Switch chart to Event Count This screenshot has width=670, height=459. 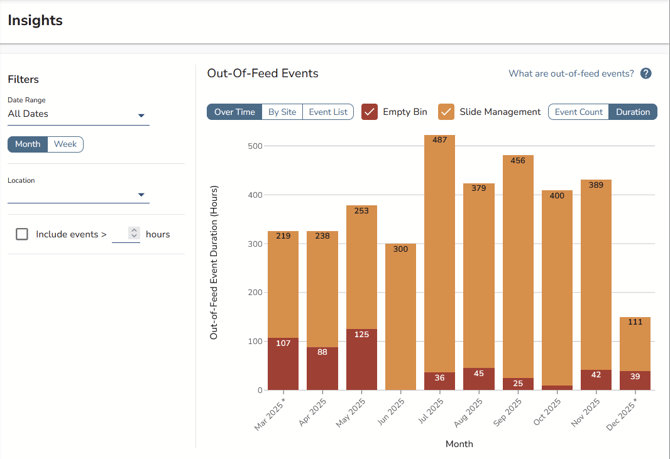pos(579,112)
